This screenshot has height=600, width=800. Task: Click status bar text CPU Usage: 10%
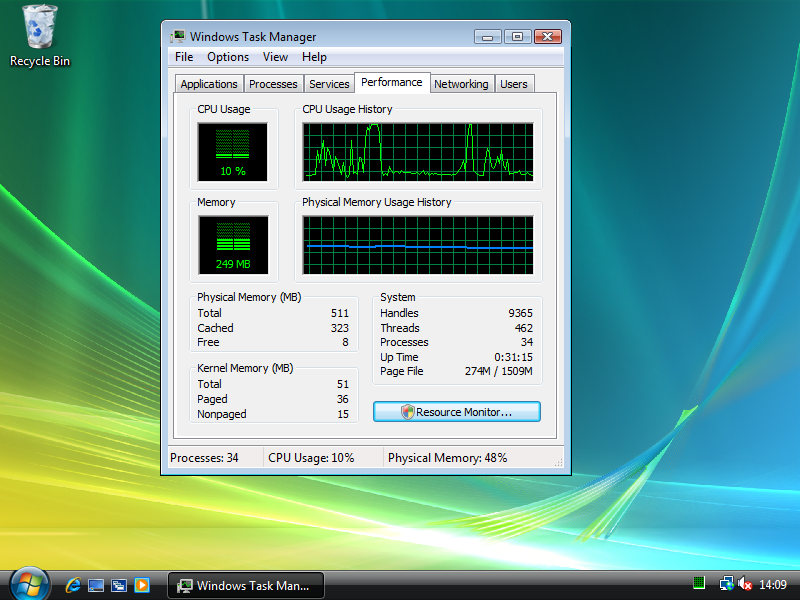[311, 458]
